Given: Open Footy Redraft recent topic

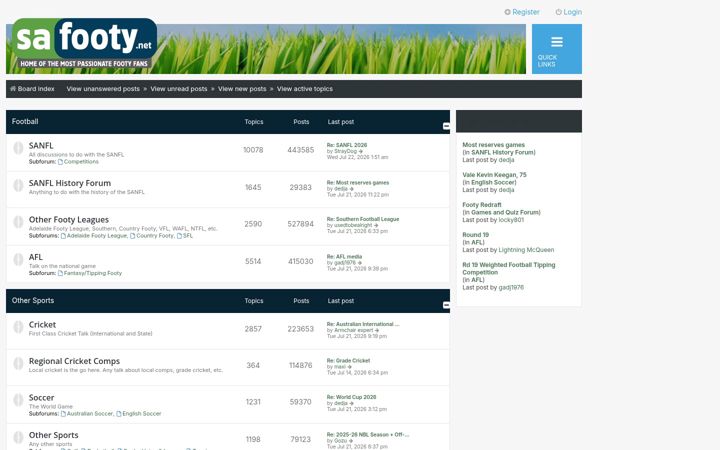Looking at the screenshot, I should [482, 205].
